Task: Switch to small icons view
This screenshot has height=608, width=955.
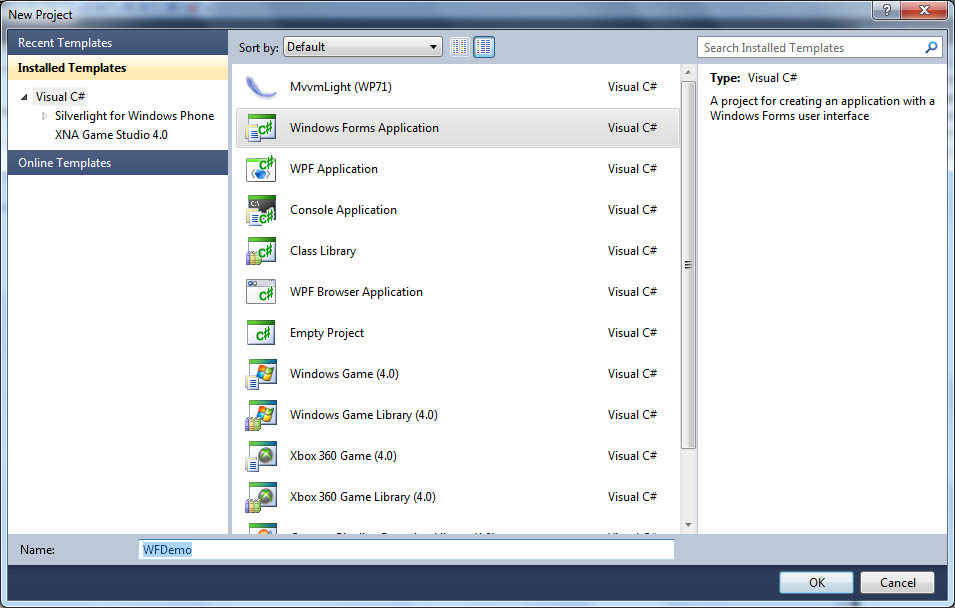Action: coord(460,47)
